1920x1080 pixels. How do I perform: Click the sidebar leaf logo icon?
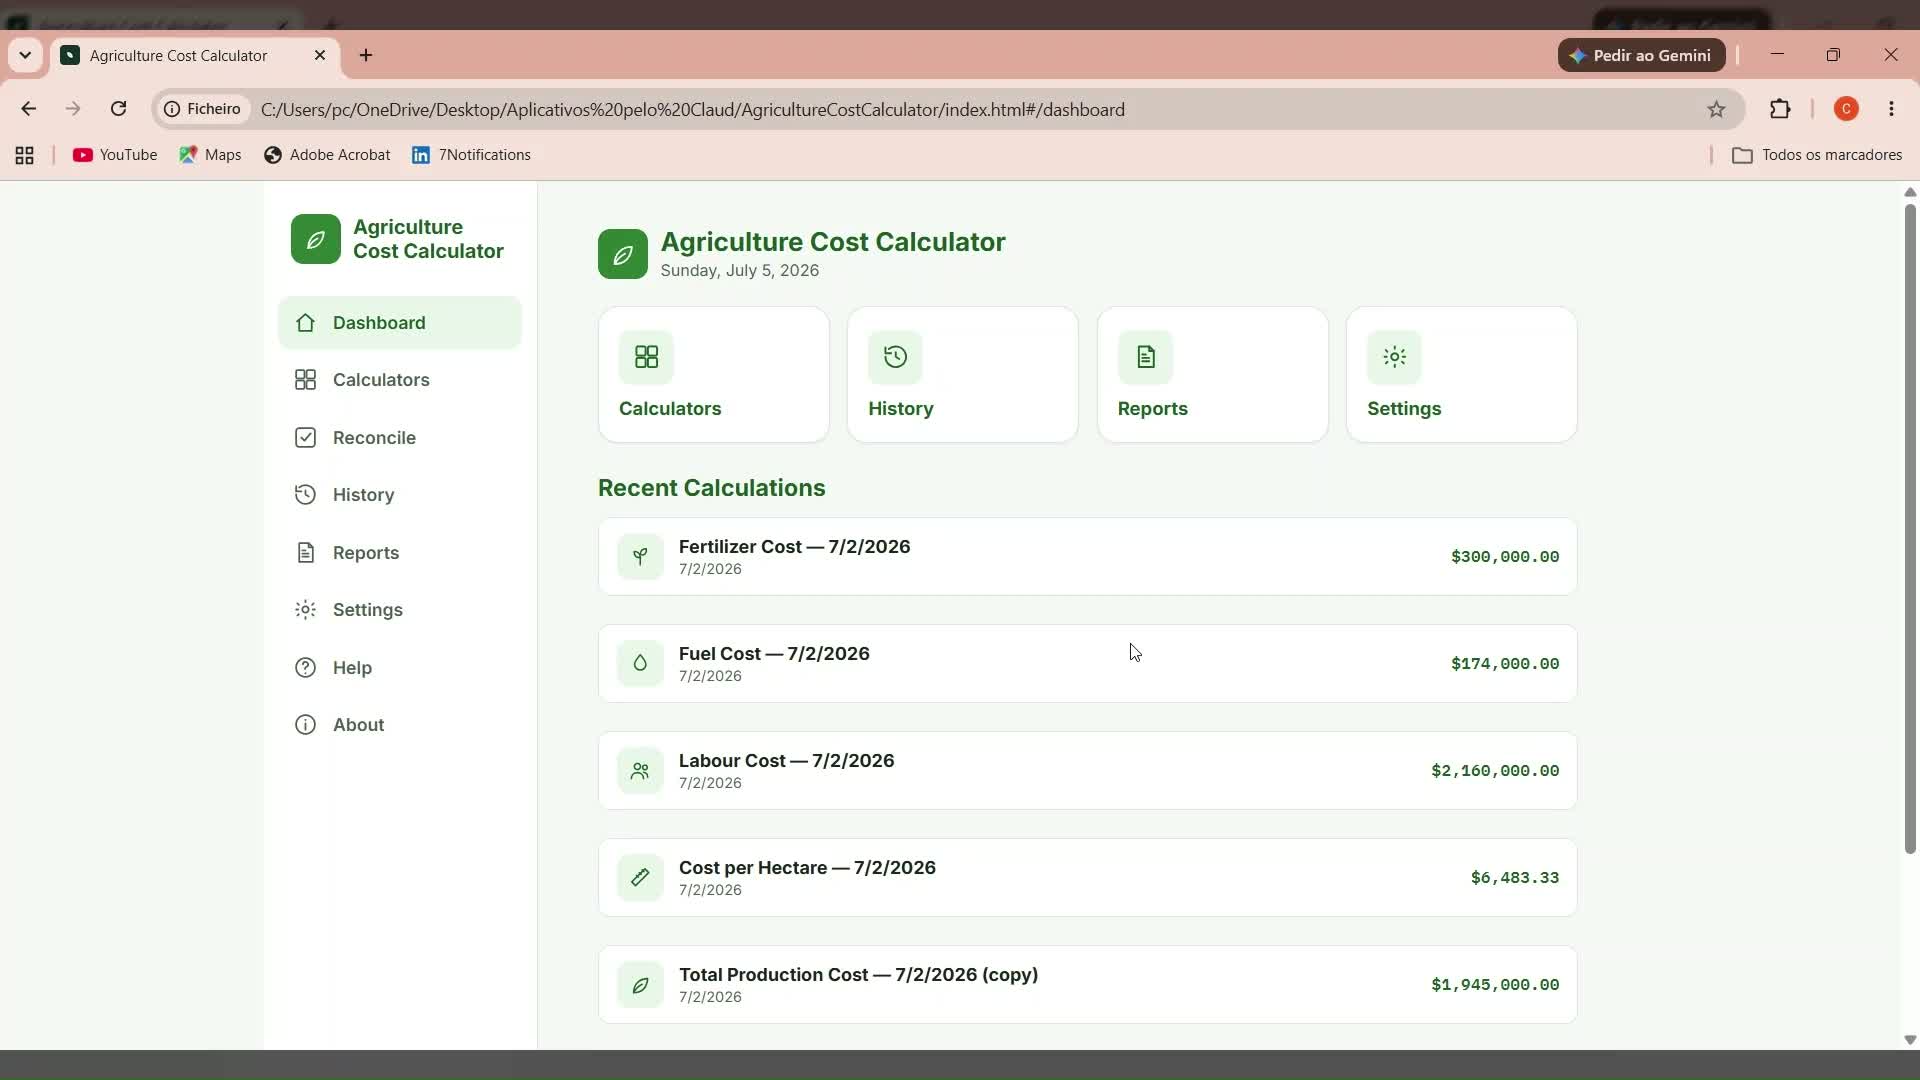[315, 239]
